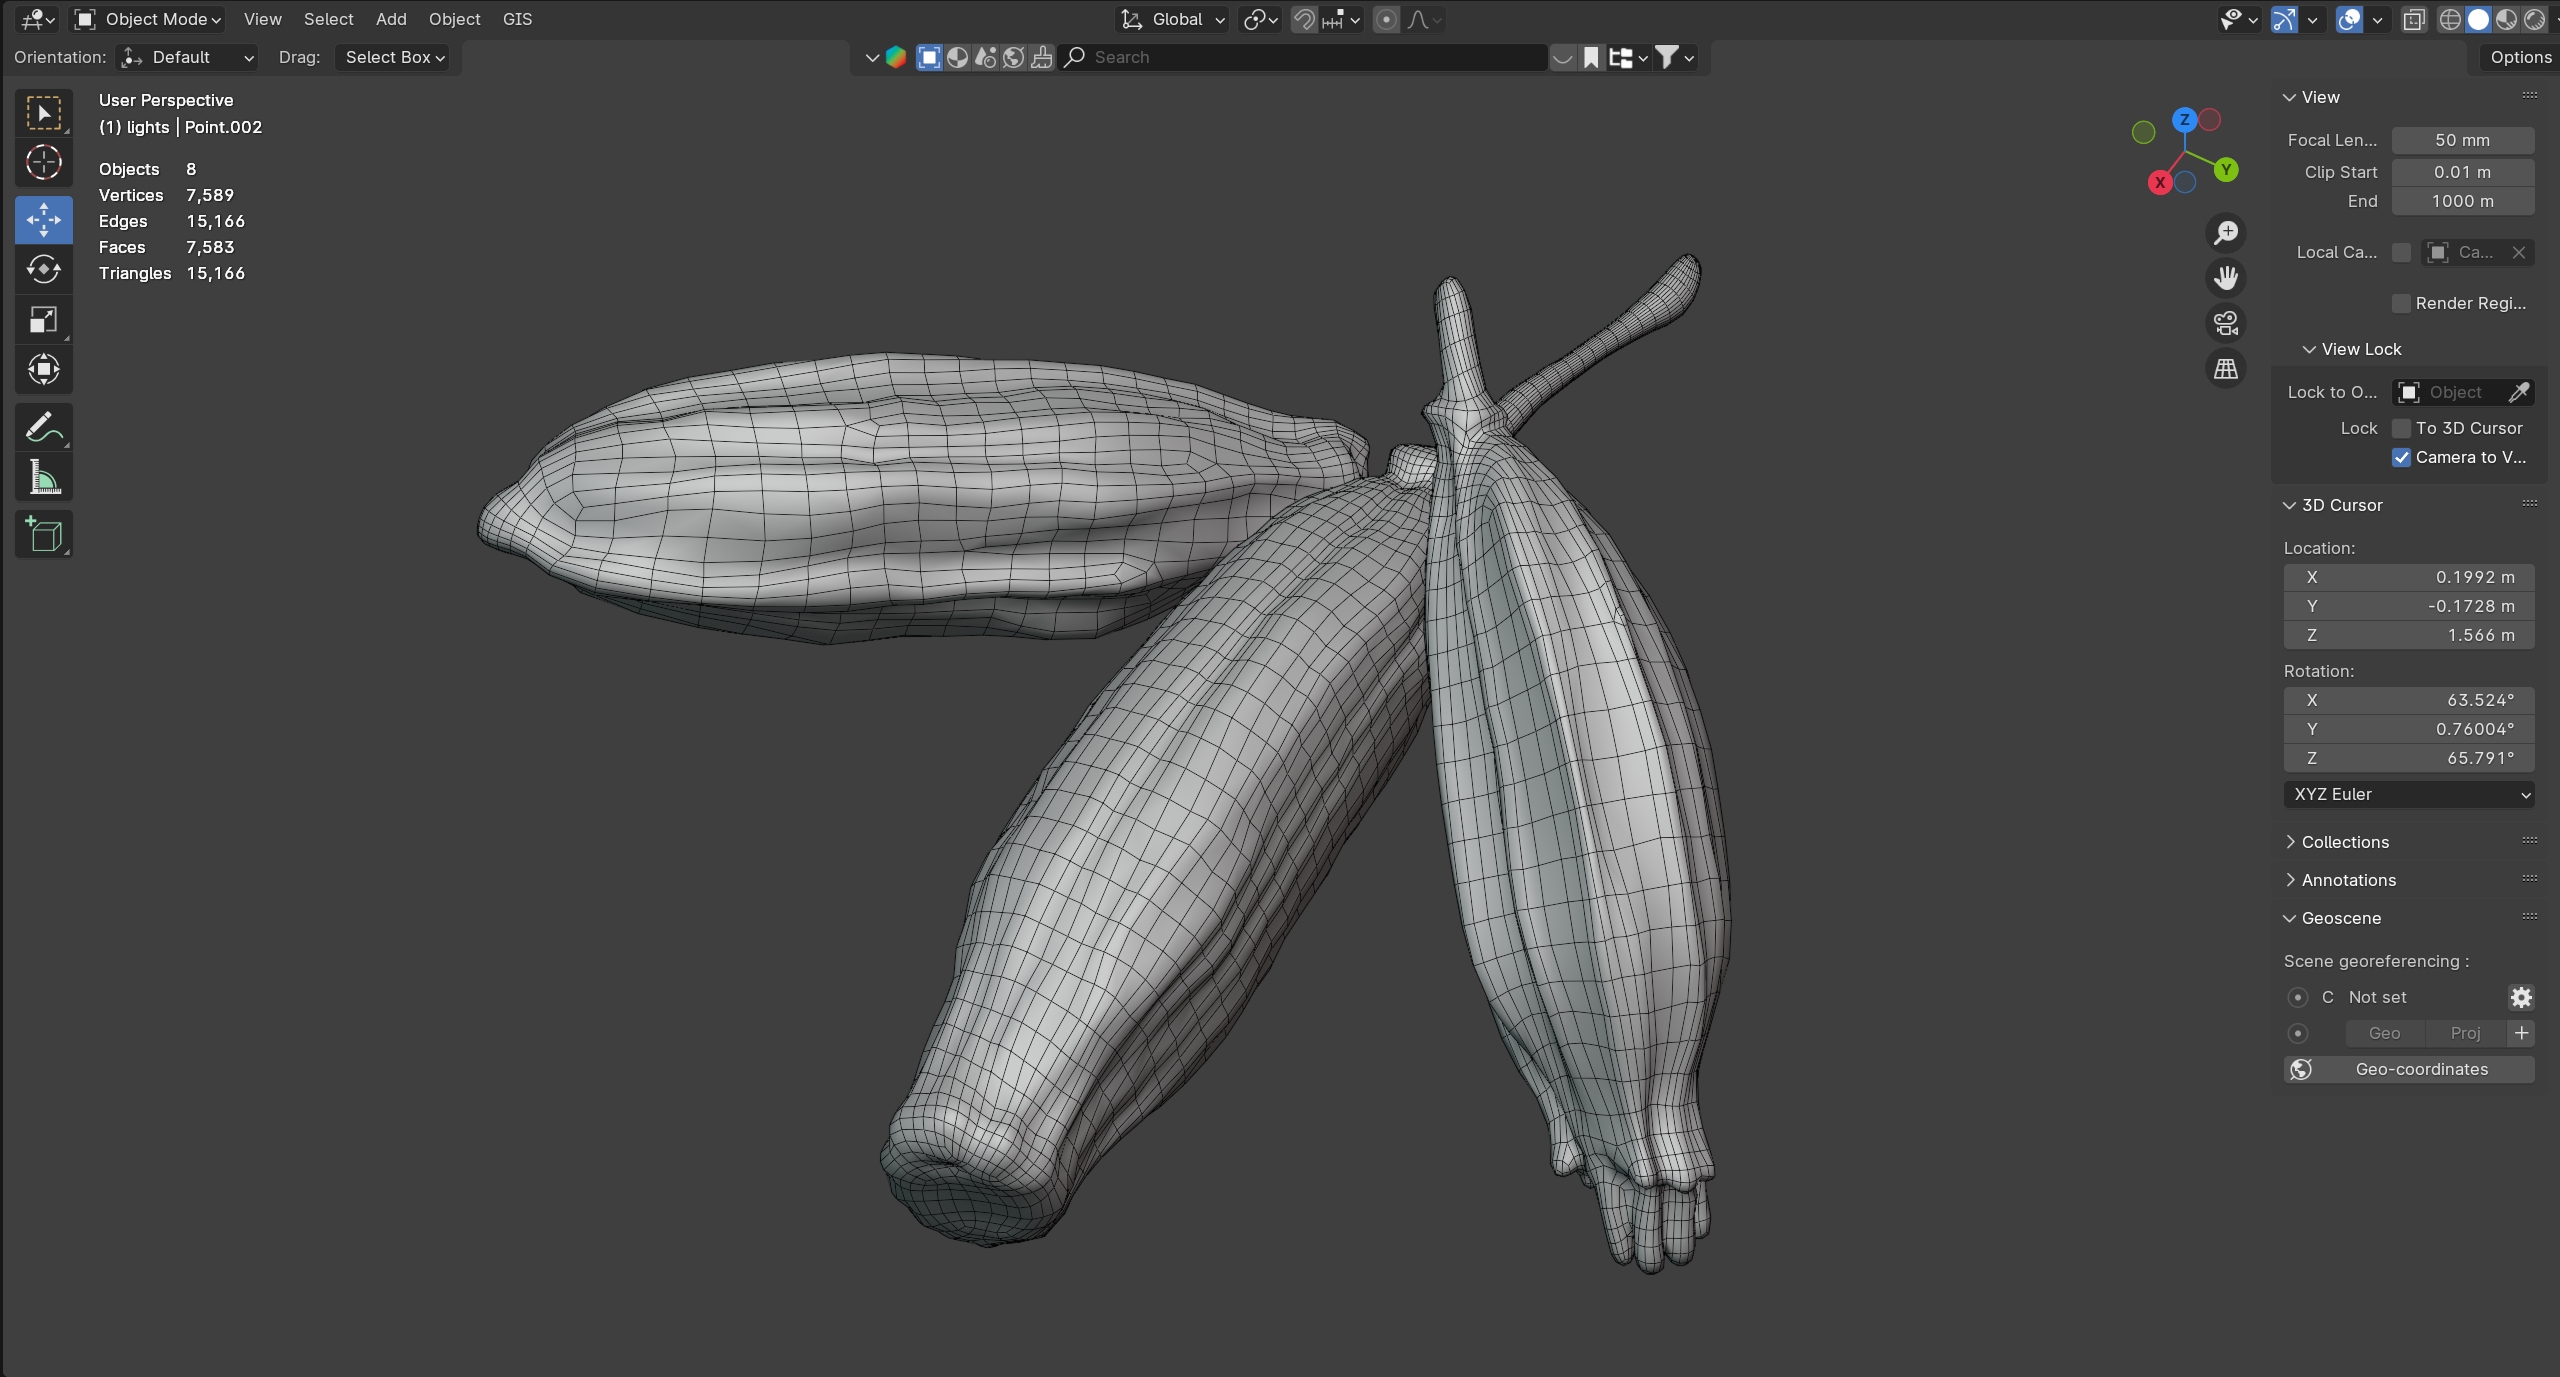This screenshot has height=1377, width=2560.
Task: Activate the Rotate tool
Action: pyautogui.click(x=43, y=270)
